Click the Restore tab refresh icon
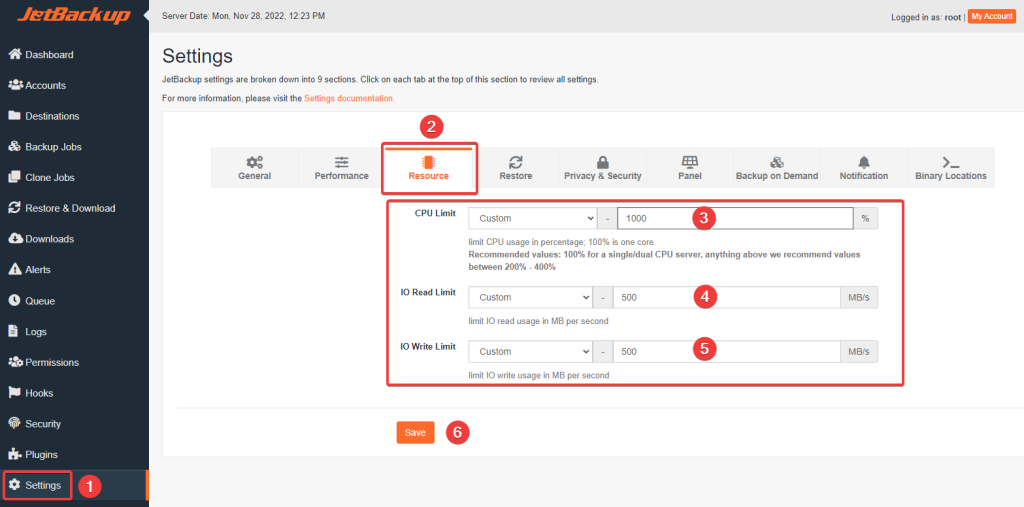The height and width of the screenshot is (507, 1024). [x=516, y=162]
